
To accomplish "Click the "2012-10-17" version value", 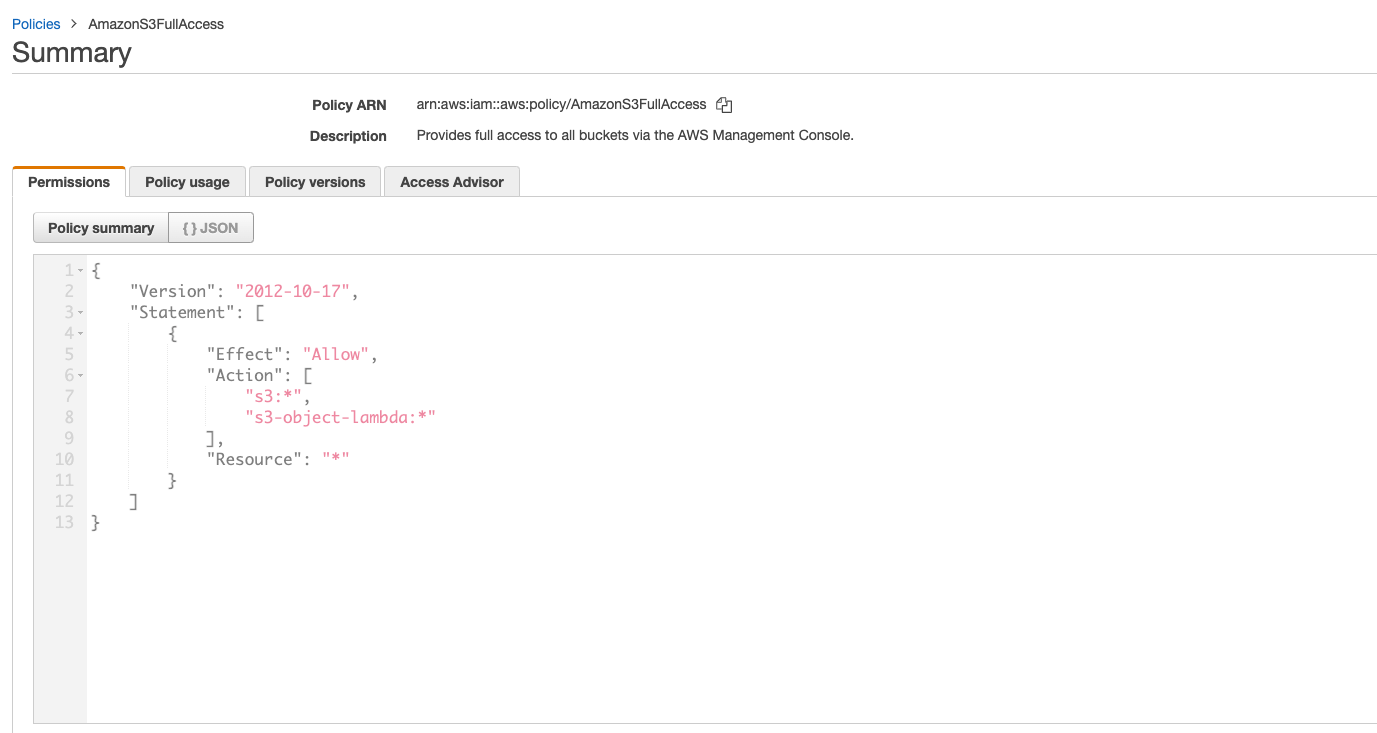I will coord(292,291).
